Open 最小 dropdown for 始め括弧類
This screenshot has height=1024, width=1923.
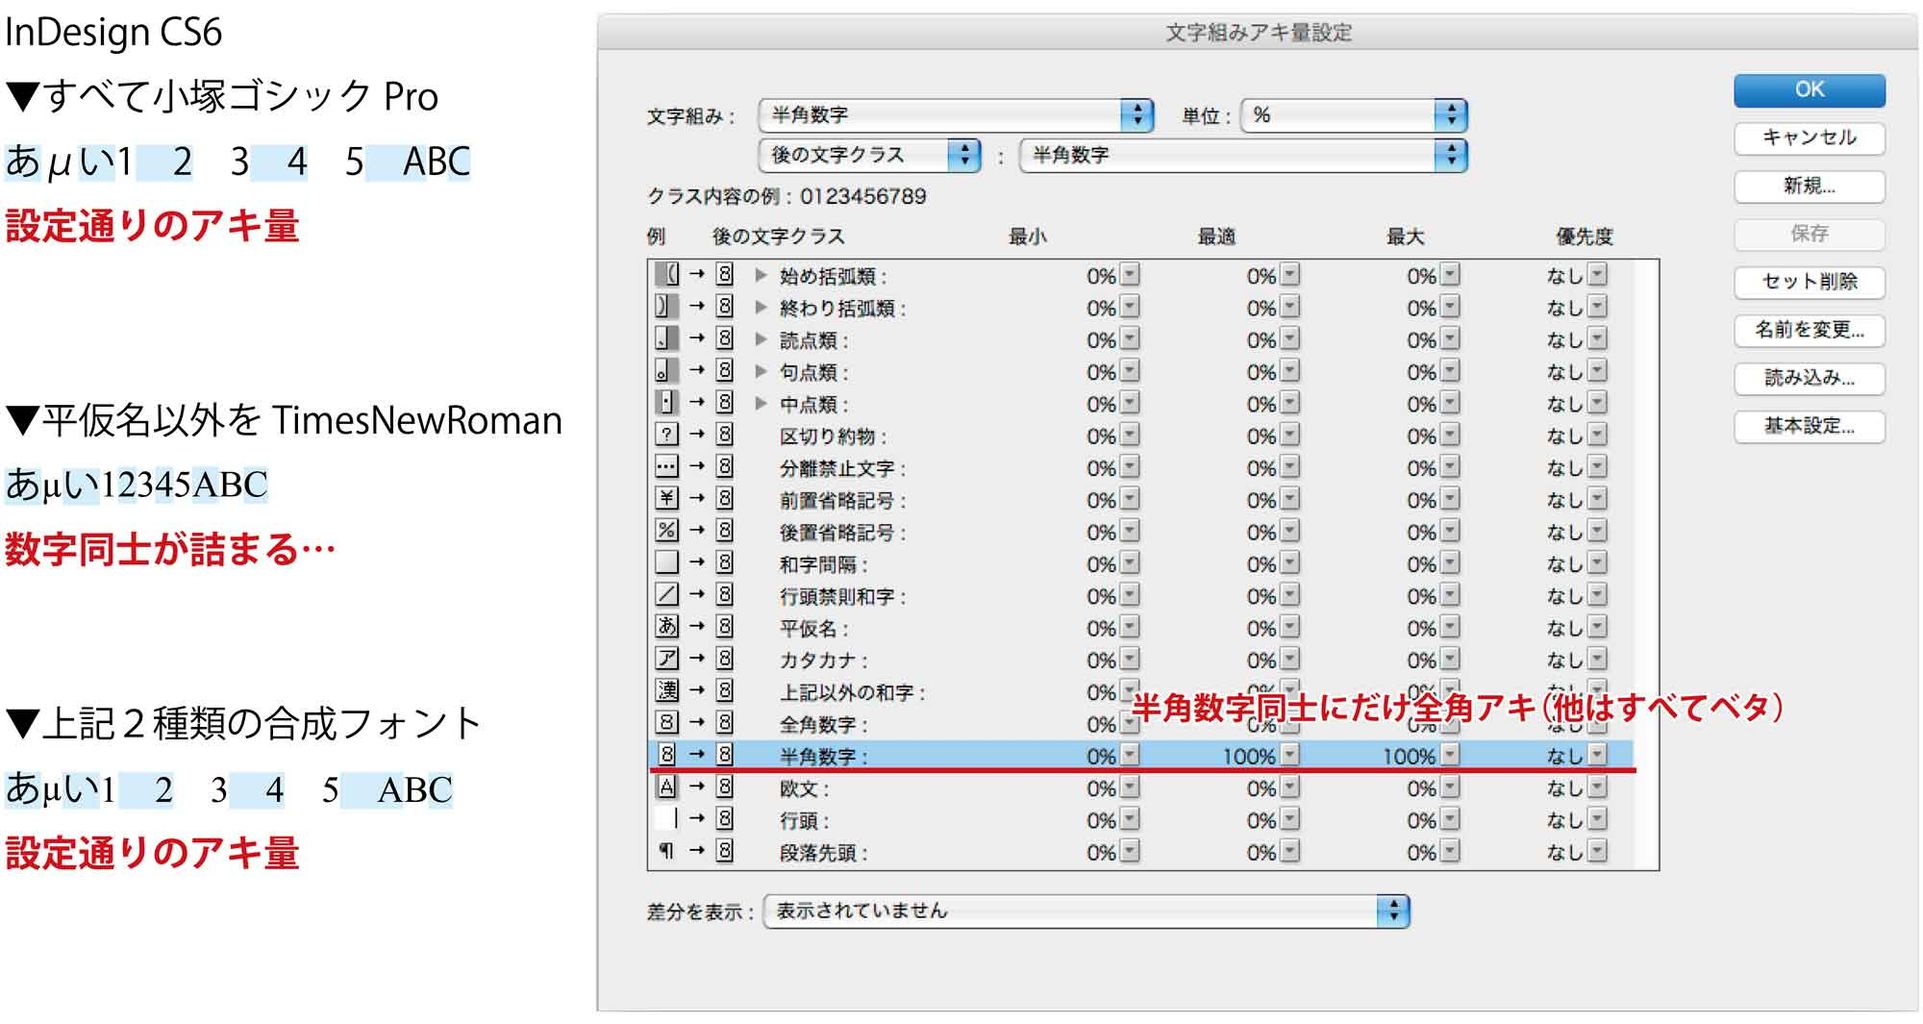1130,275
